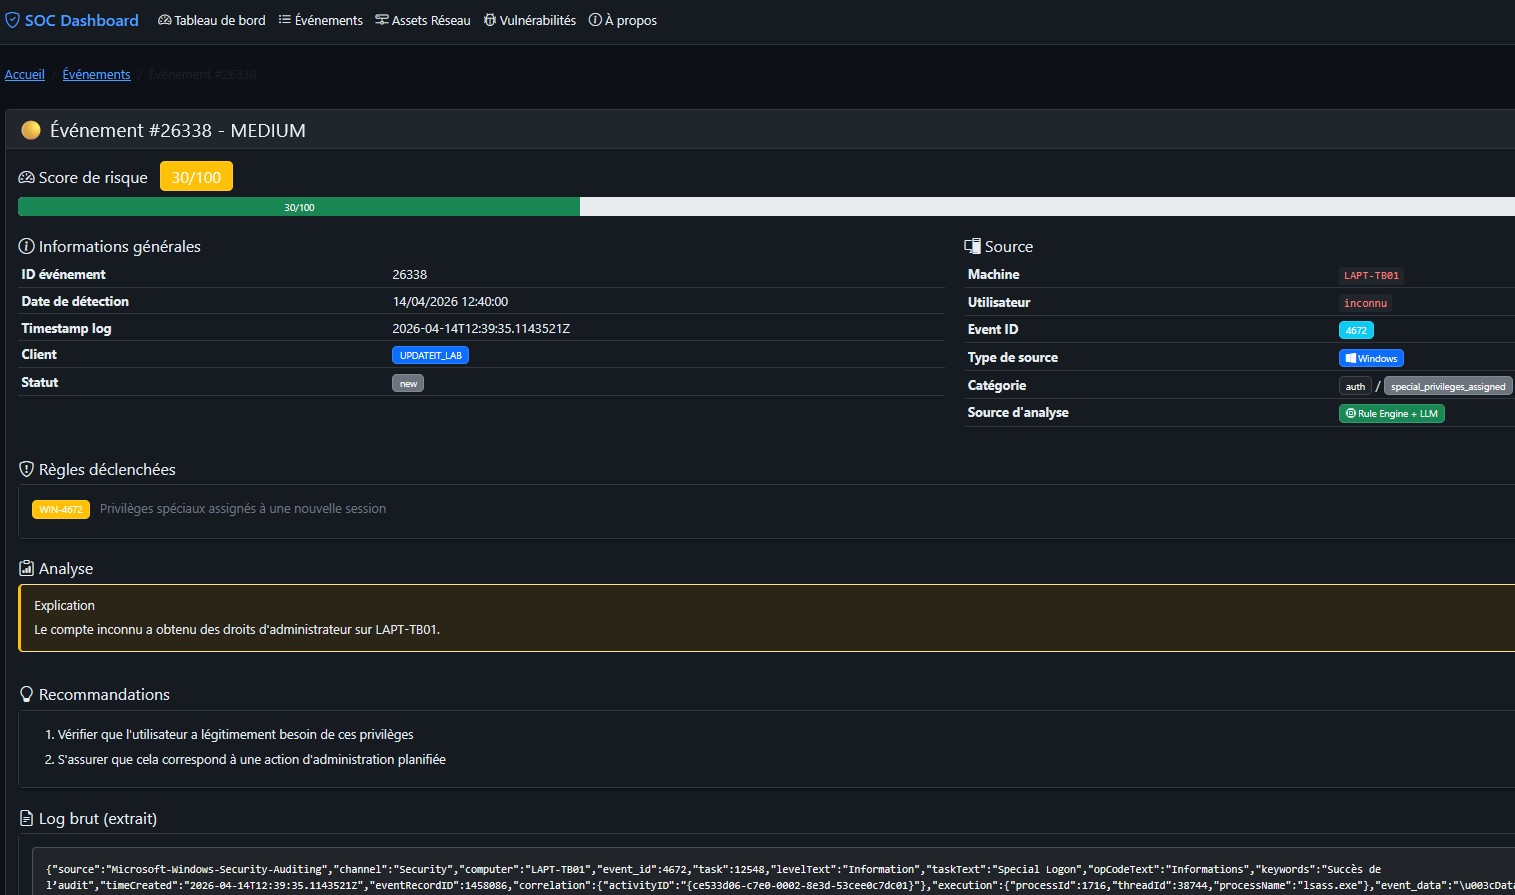This screenshot has width=1515, height=895.
Task: Open the Vulnérabilités menu item
Action: point(530,20)
